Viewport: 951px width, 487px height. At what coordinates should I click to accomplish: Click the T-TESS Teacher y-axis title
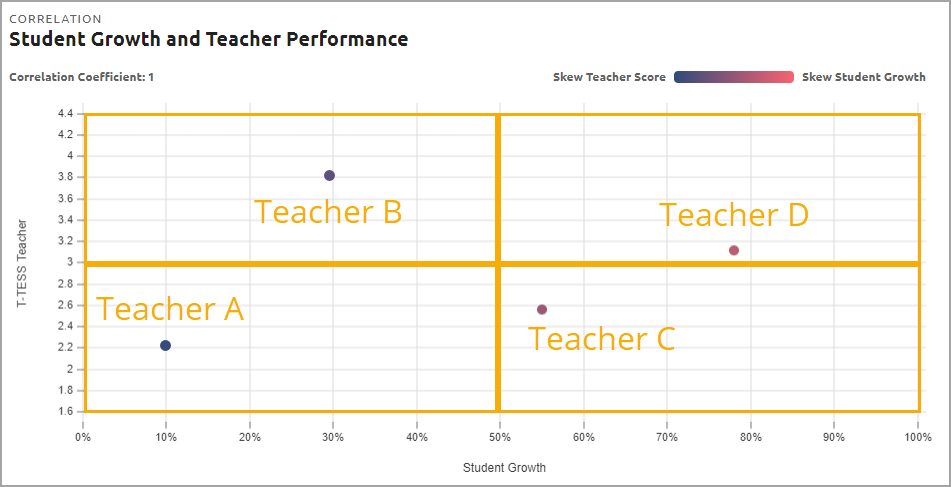point(22,263)
